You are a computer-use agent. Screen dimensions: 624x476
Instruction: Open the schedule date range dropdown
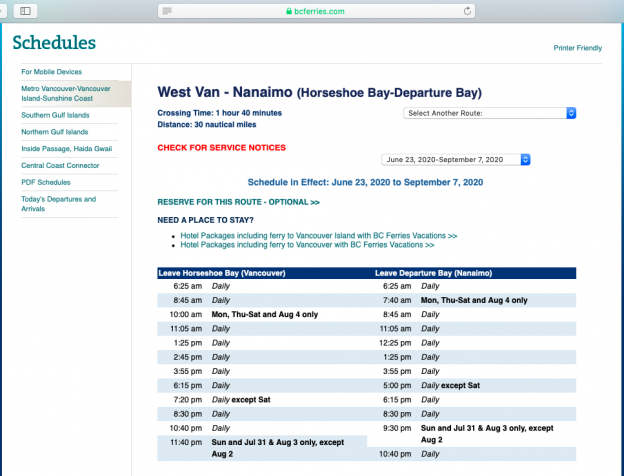coord(456,160)
